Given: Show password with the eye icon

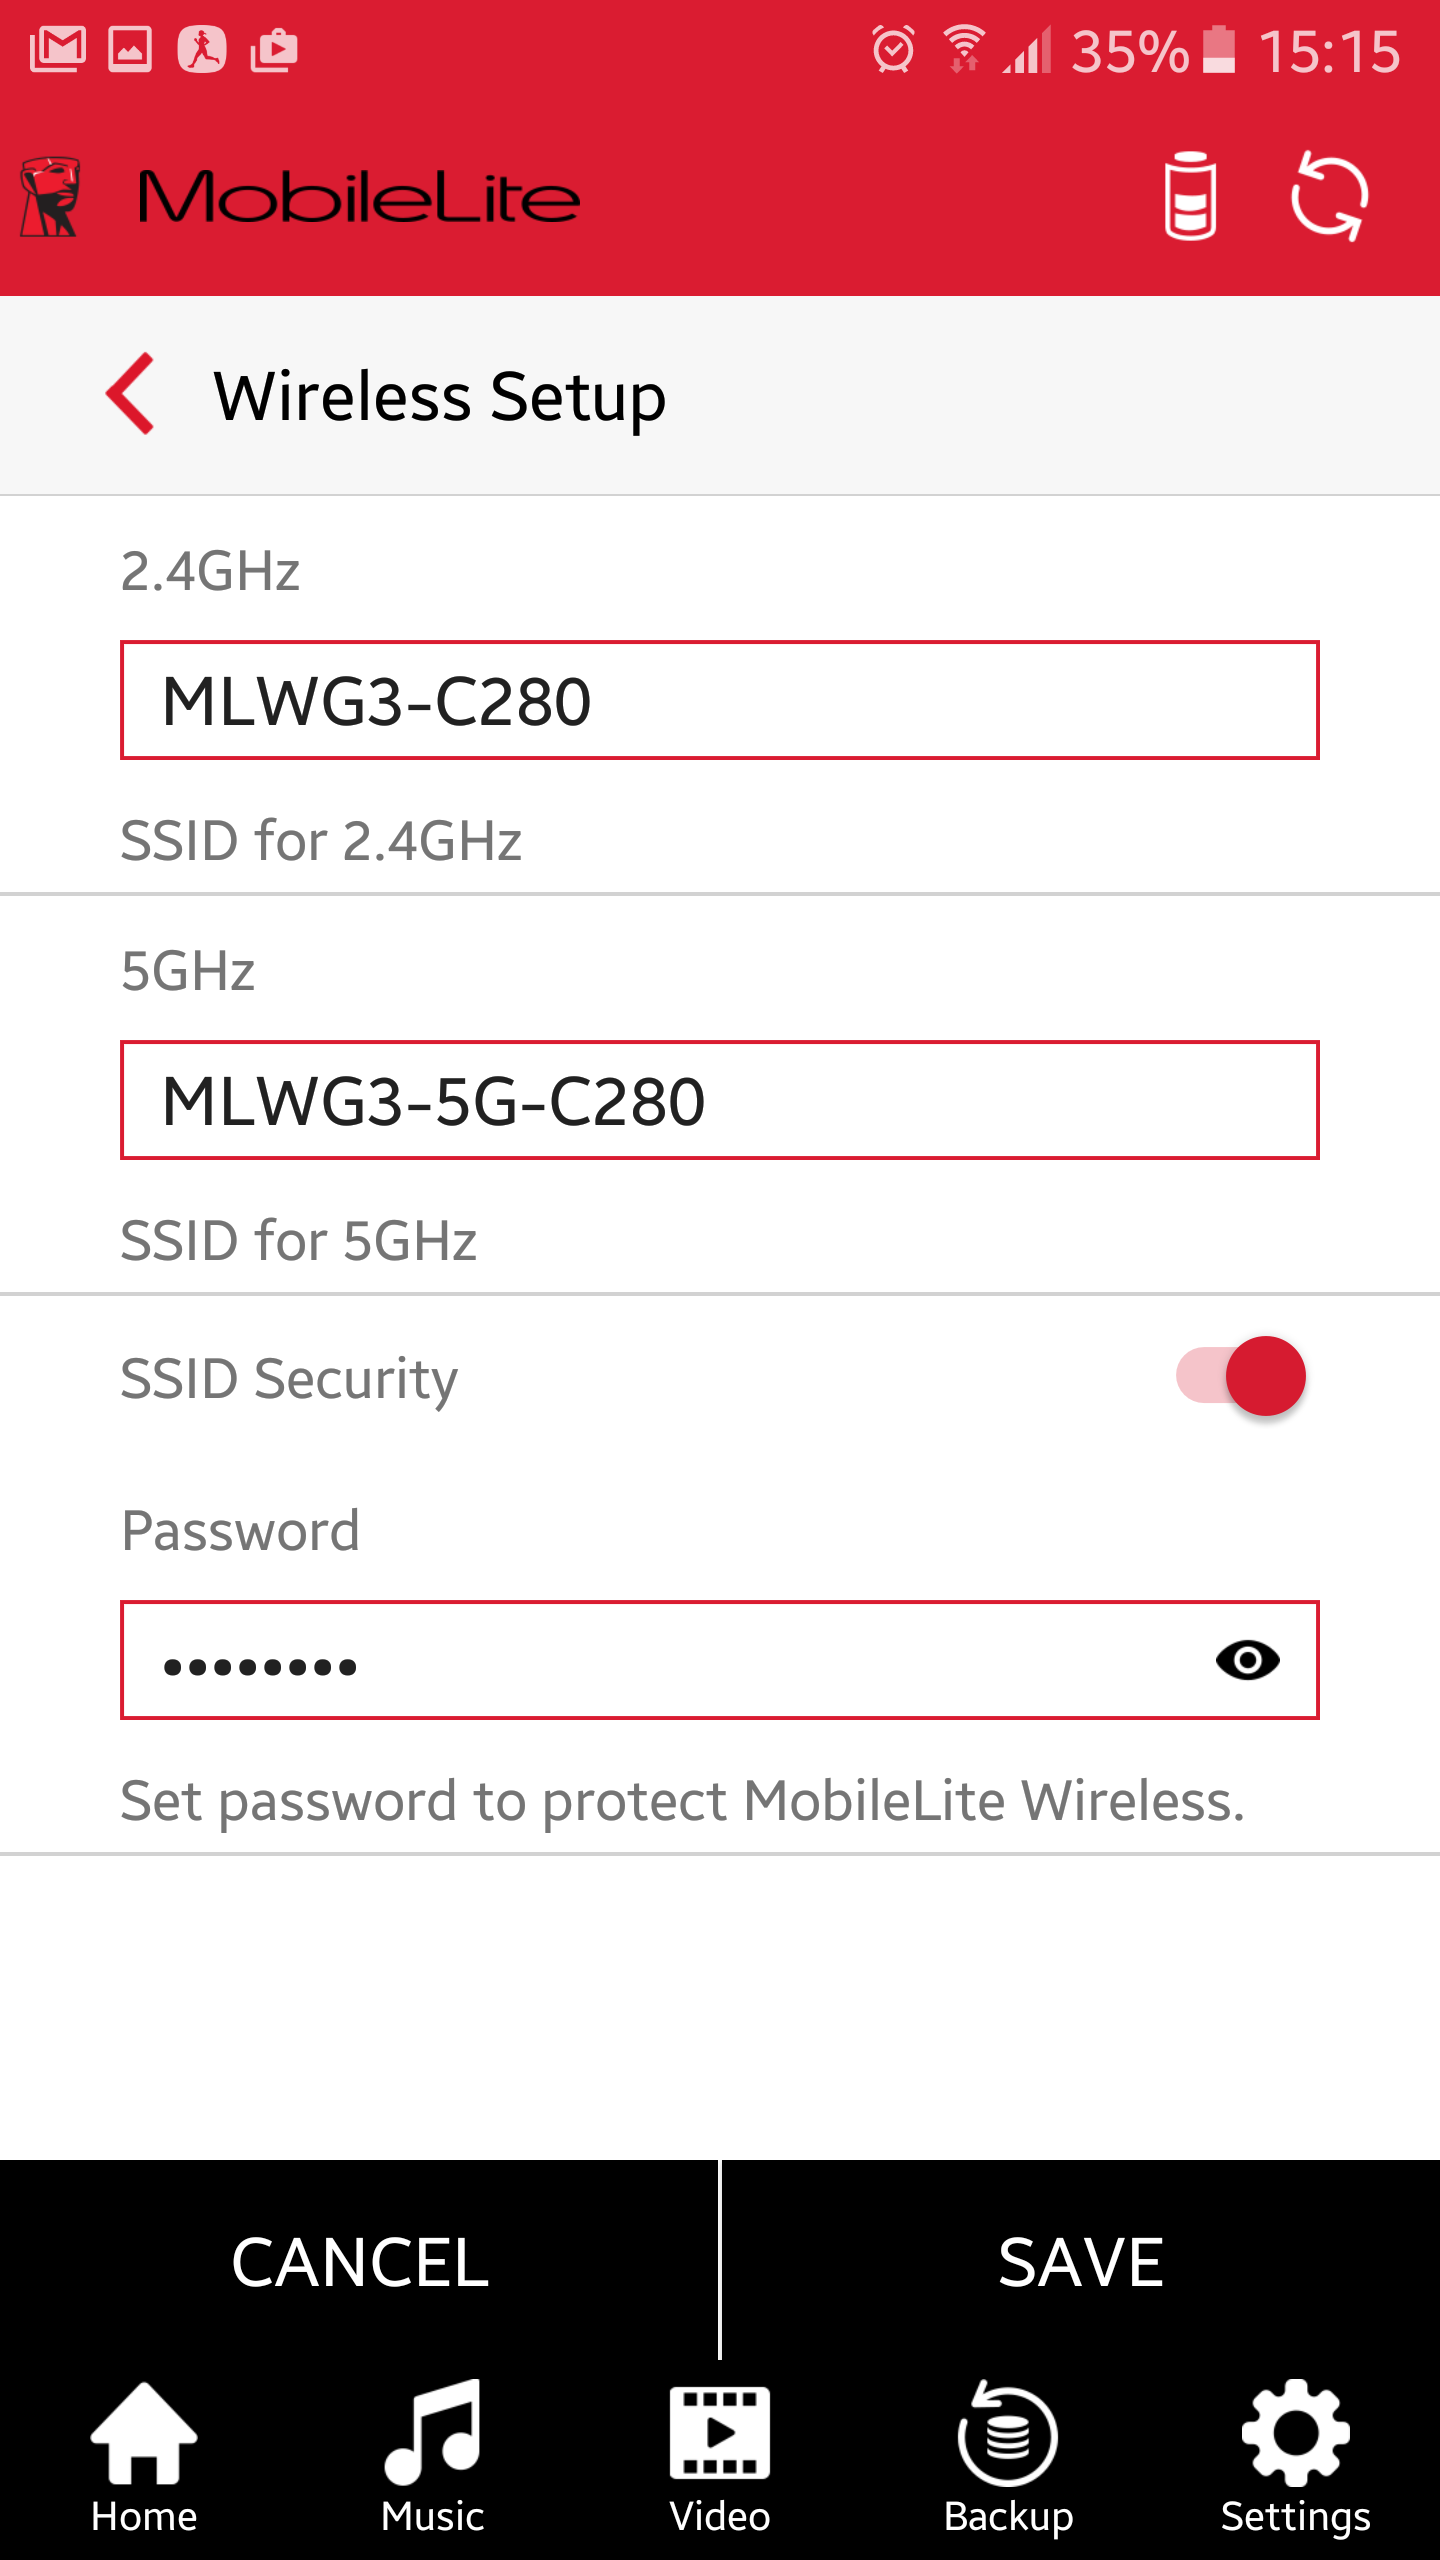Looking at the screenshot, I should pyautogui.click(x=1247, y=1660).
